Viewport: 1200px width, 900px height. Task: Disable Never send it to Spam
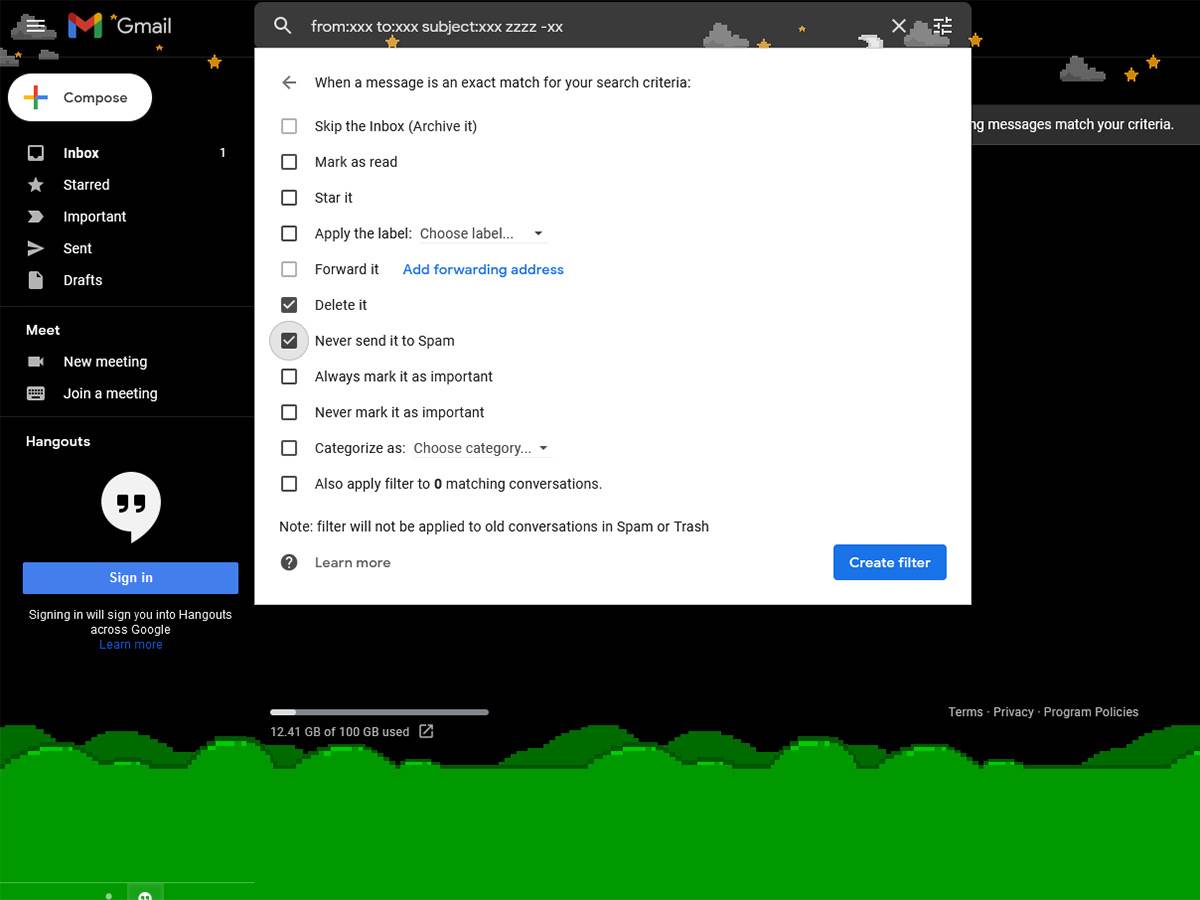[289, 340]
